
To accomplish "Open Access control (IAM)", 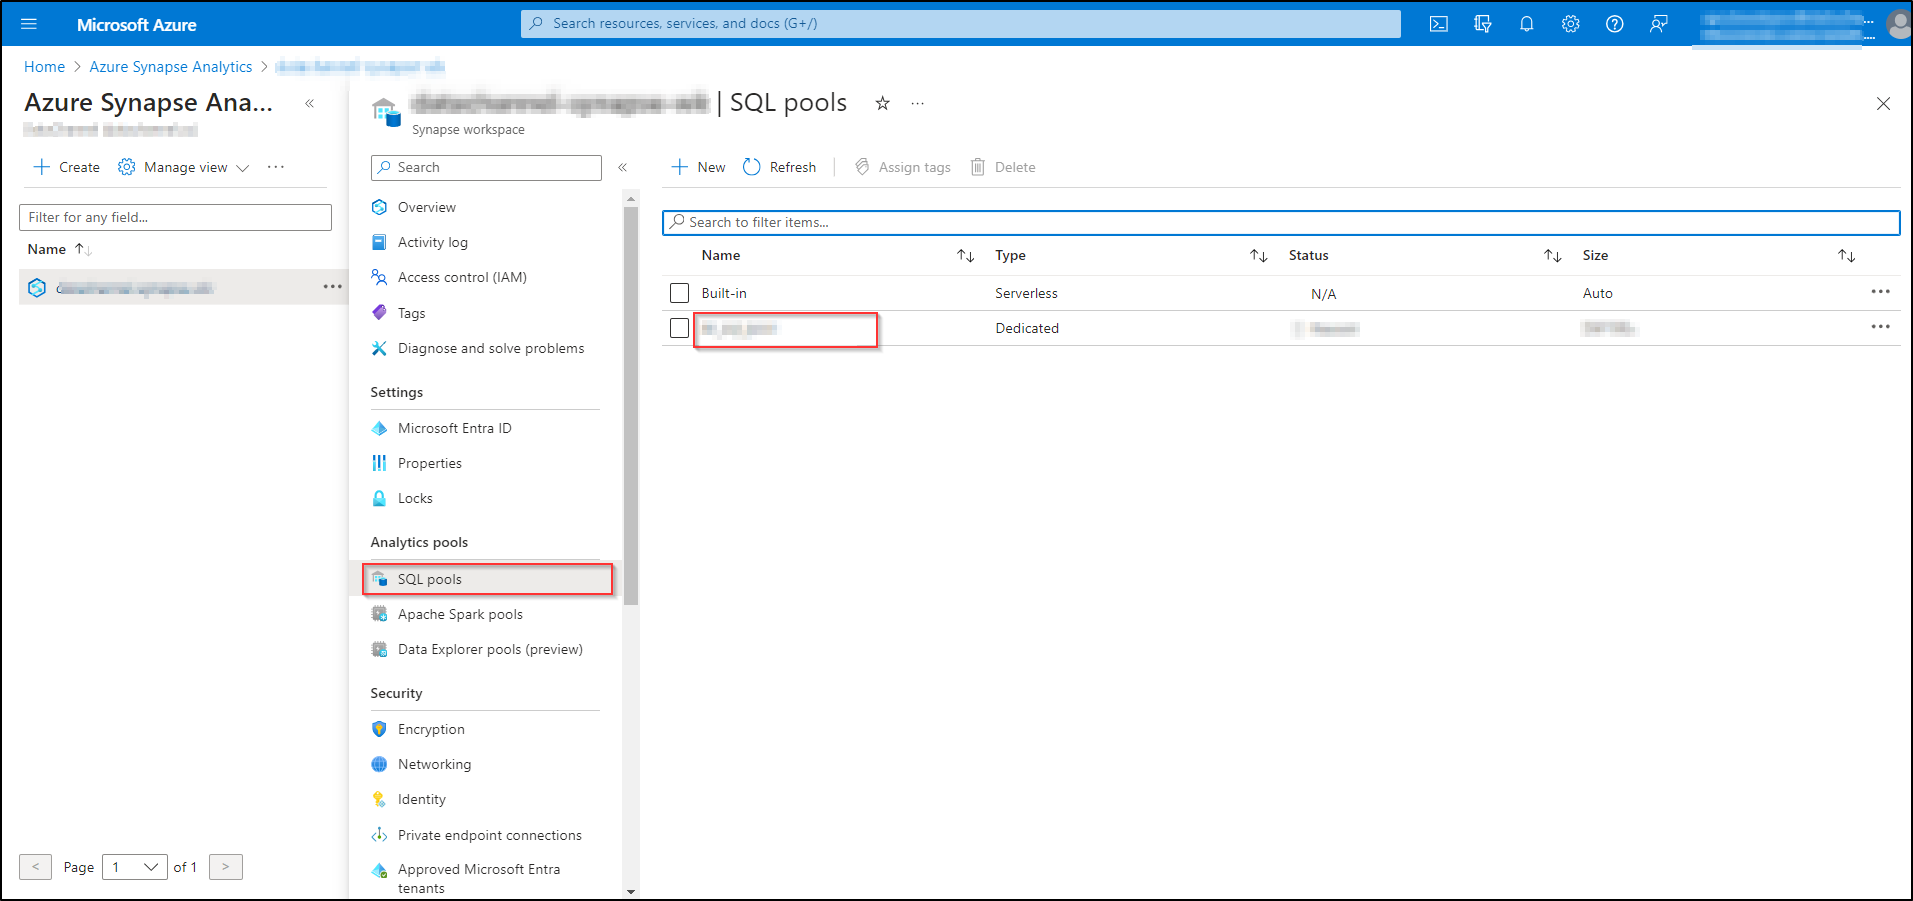I will pyautogui.click(x=462, y=277).
